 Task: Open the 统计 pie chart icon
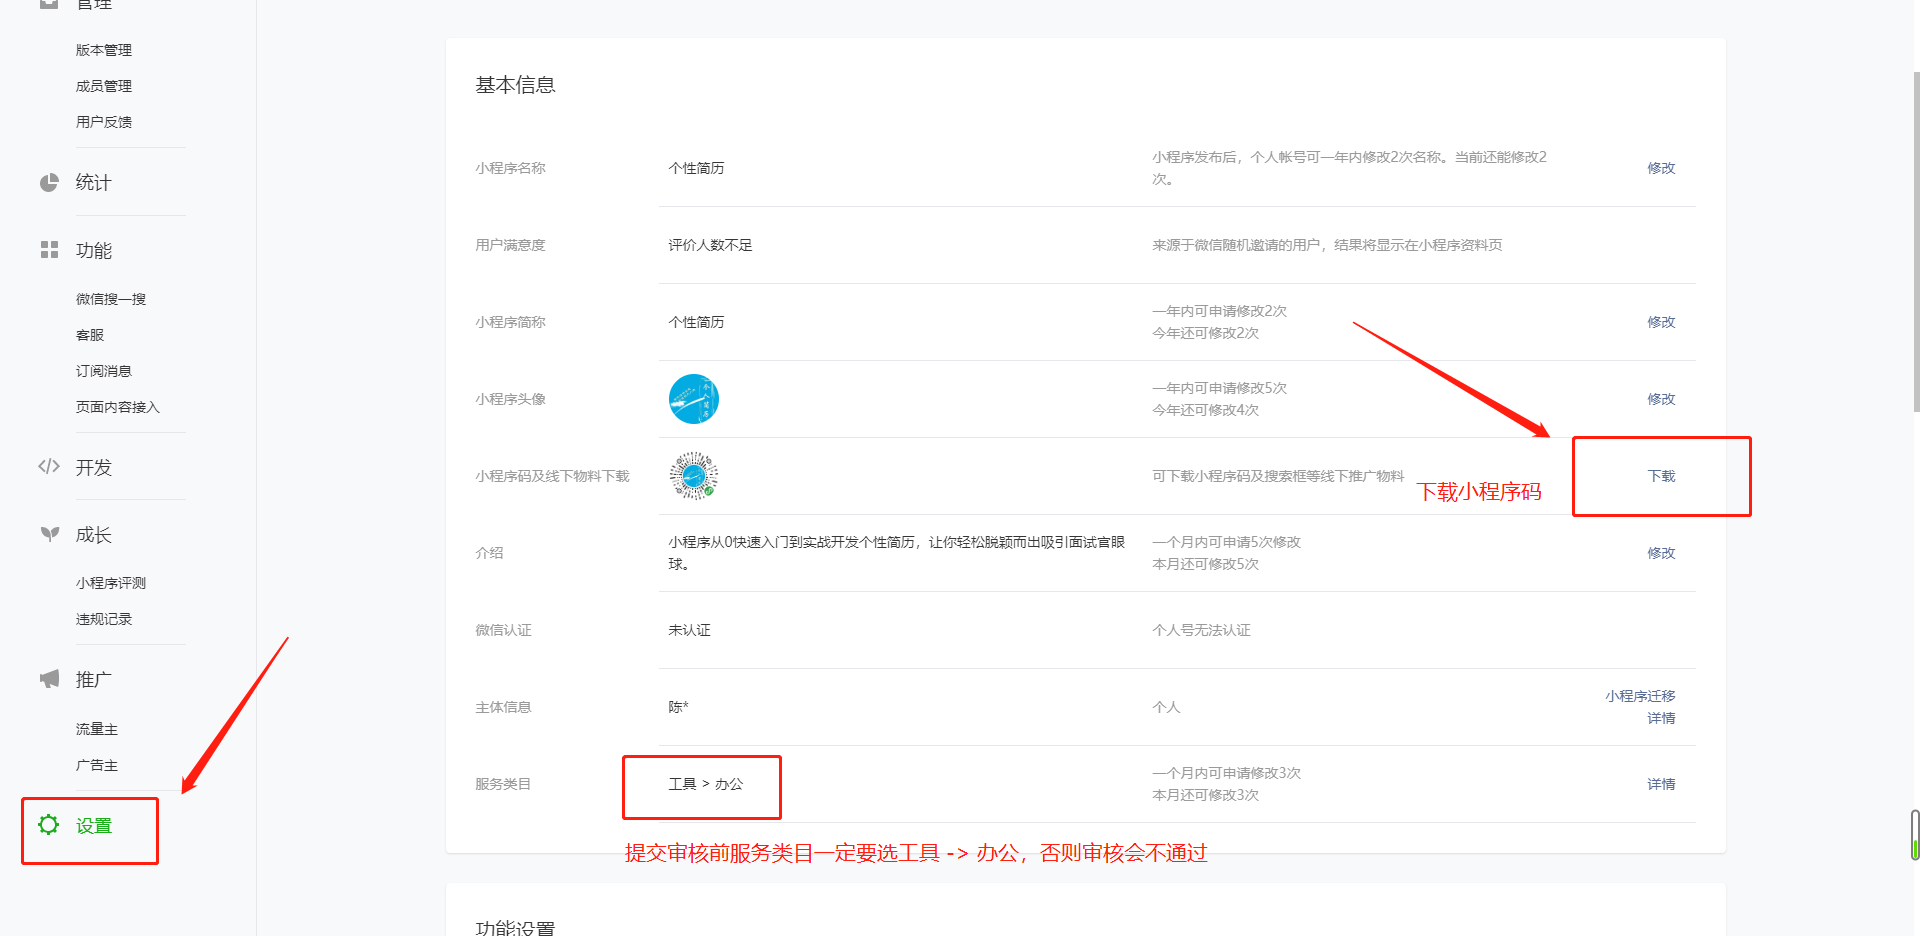point(49,182)
